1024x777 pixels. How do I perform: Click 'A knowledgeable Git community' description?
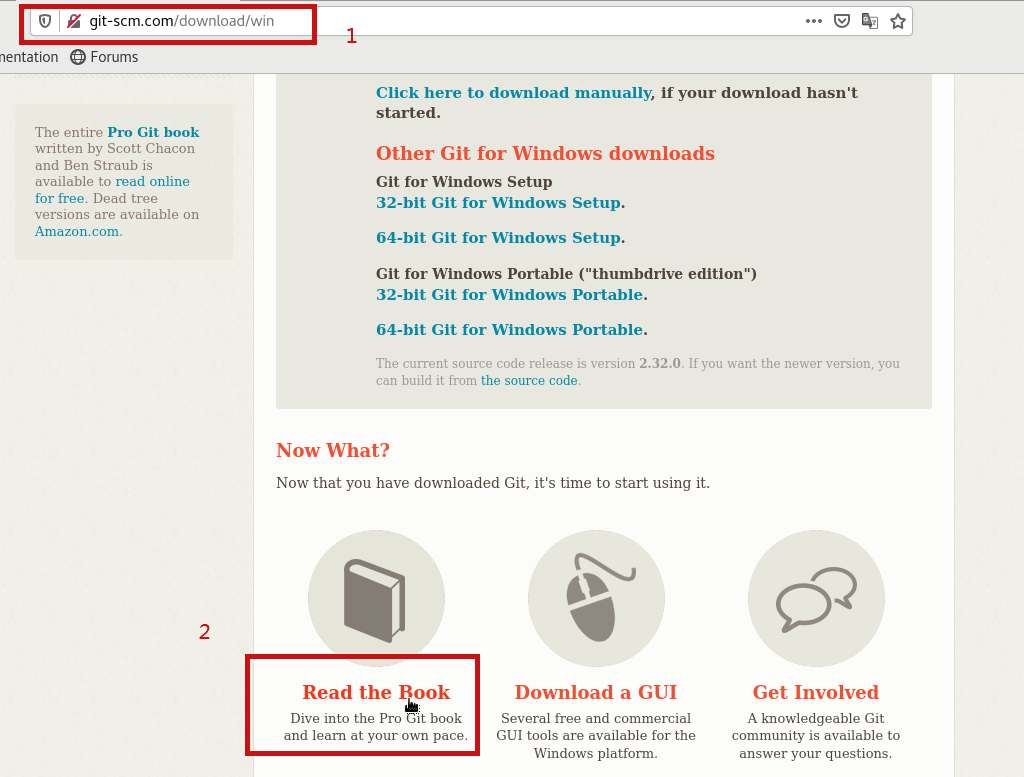(816, 736)
